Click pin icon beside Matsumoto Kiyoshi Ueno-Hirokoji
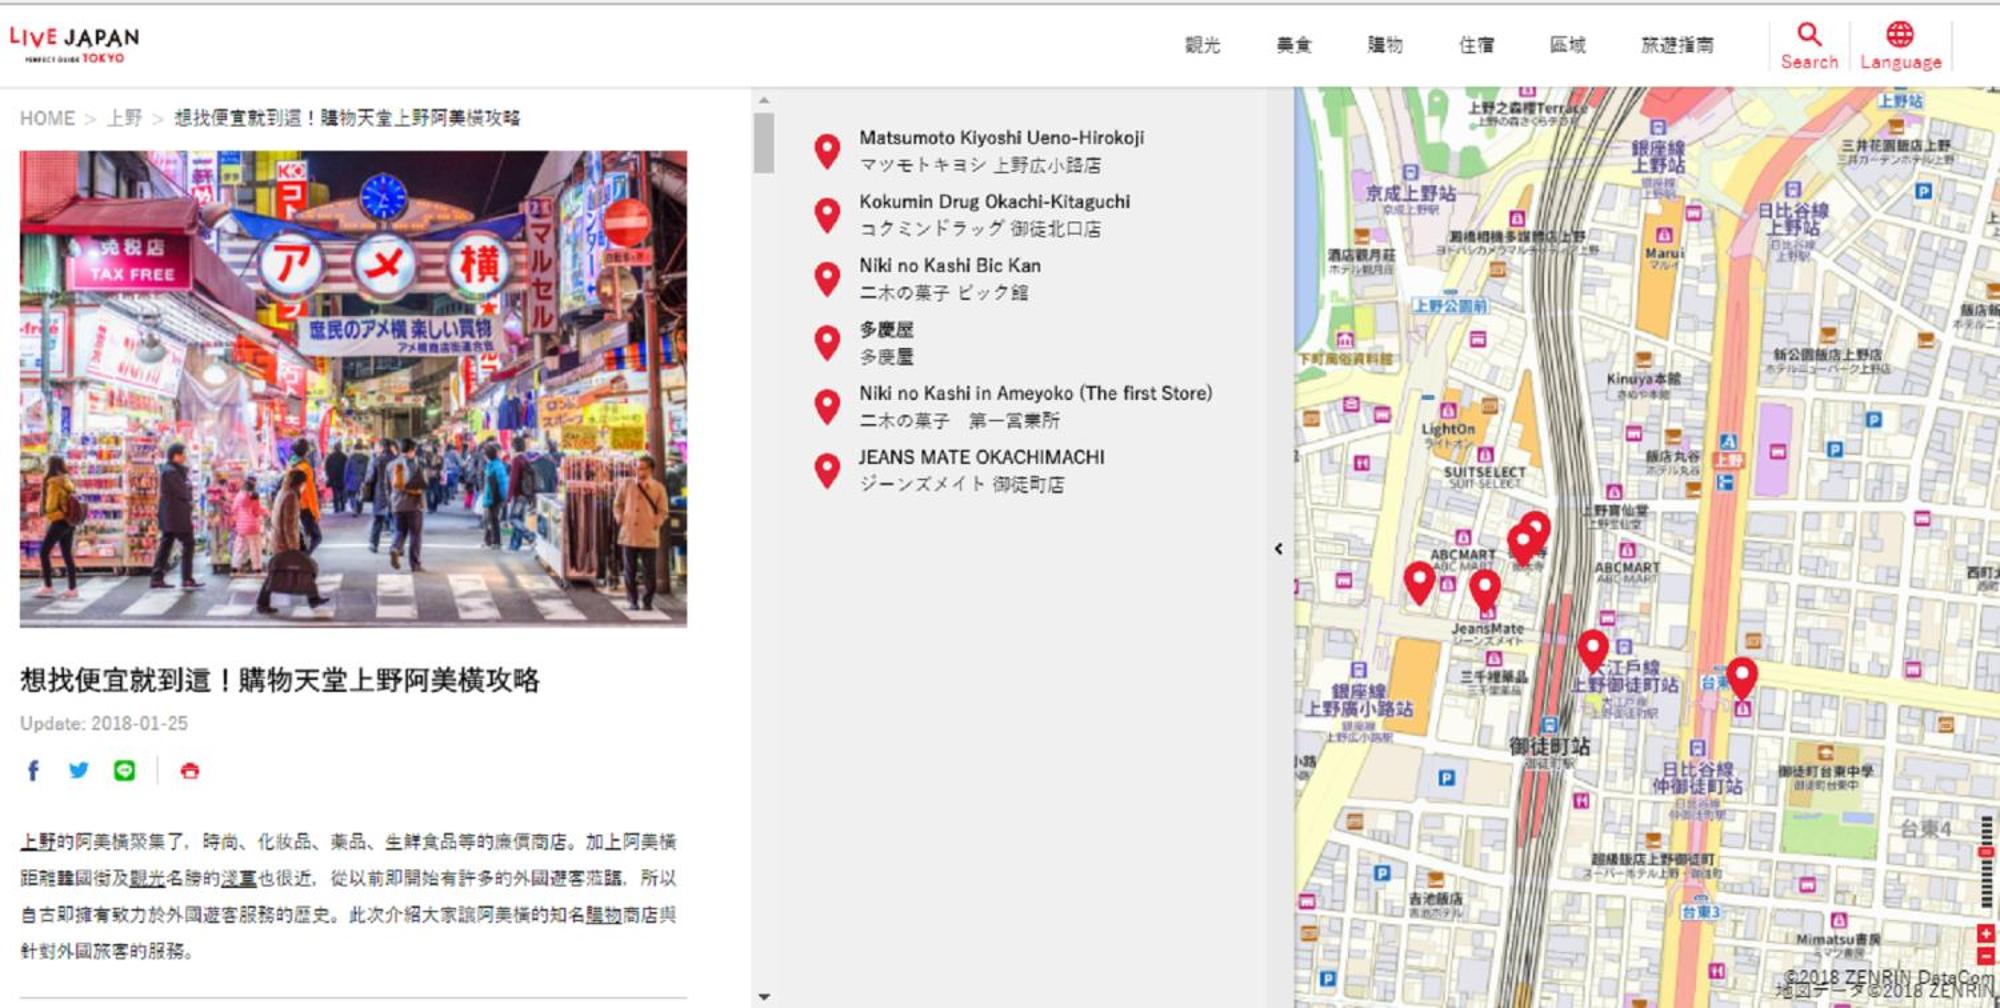The width and height of the screenshot is (2000, 1008). click(x=827, y=150)
